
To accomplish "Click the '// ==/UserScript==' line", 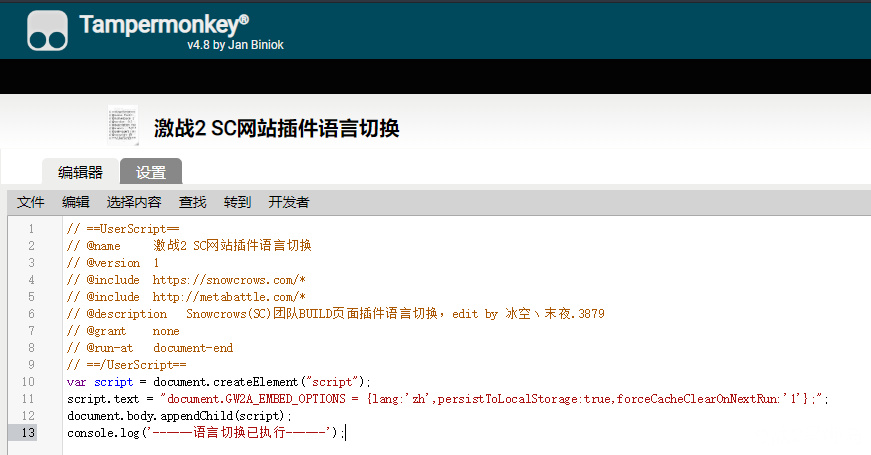I will (127, 365).
